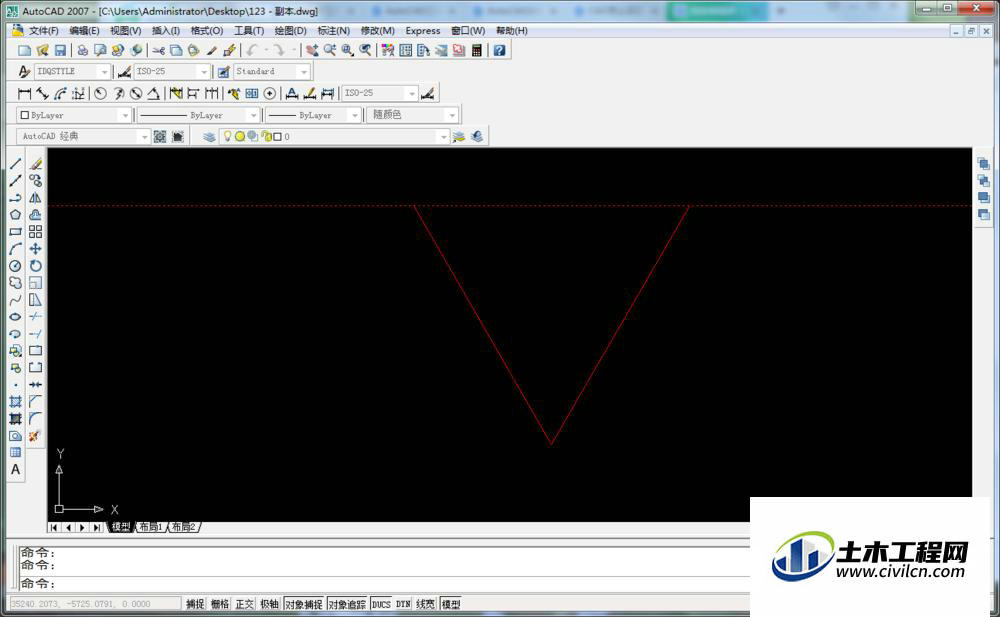This screenshot has width=1000, height=617.
Task: Click the 模型 button in status bar
Action: [451, 604]
